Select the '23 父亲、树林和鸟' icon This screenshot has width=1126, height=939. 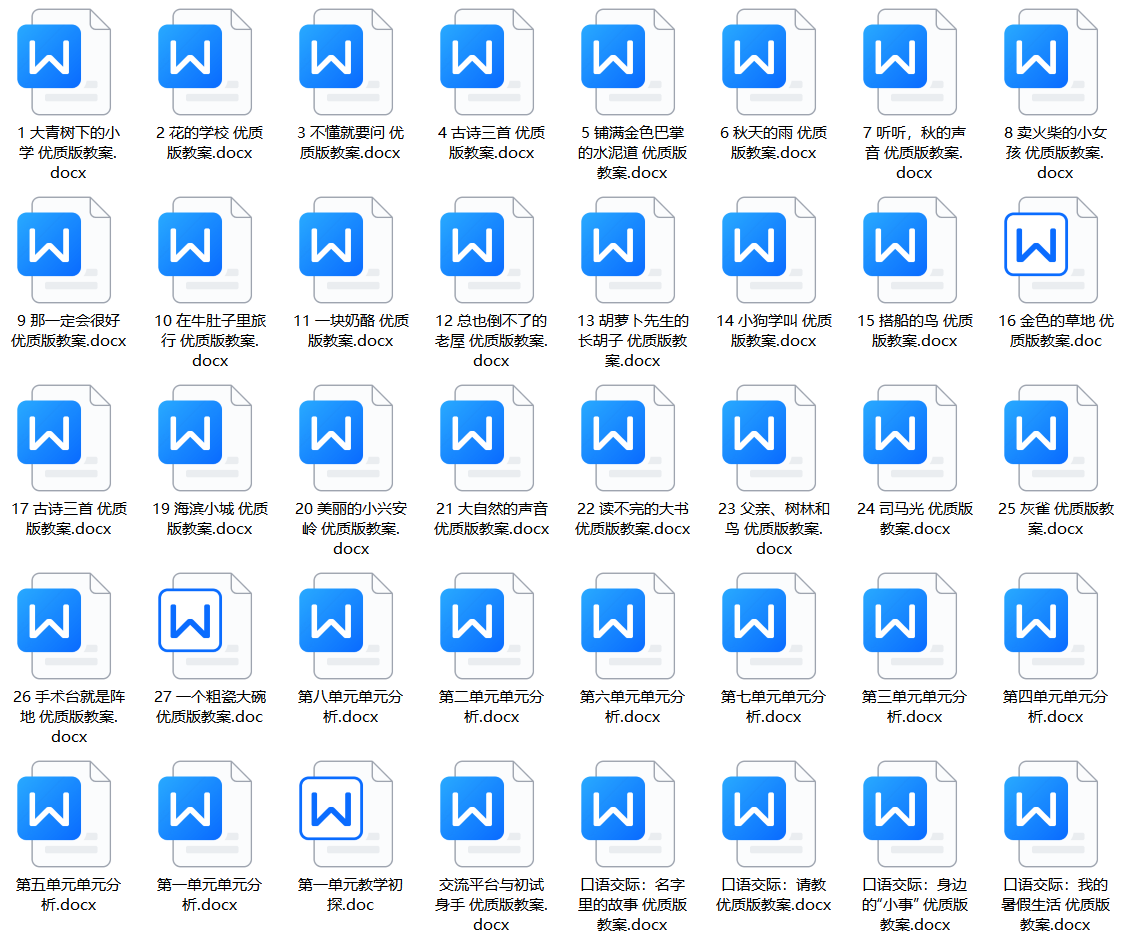pos(769,438)
